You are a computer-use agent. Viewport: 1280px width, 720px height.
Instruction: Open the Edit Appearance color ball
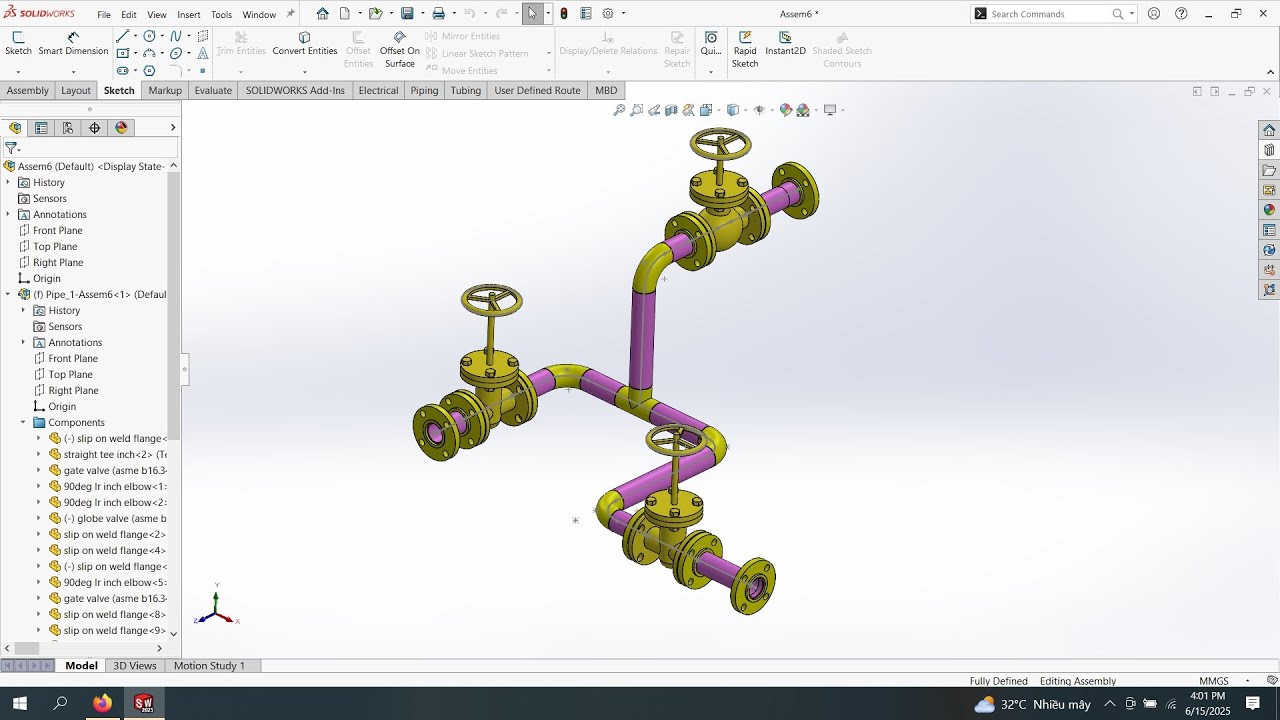pos(786,110)
